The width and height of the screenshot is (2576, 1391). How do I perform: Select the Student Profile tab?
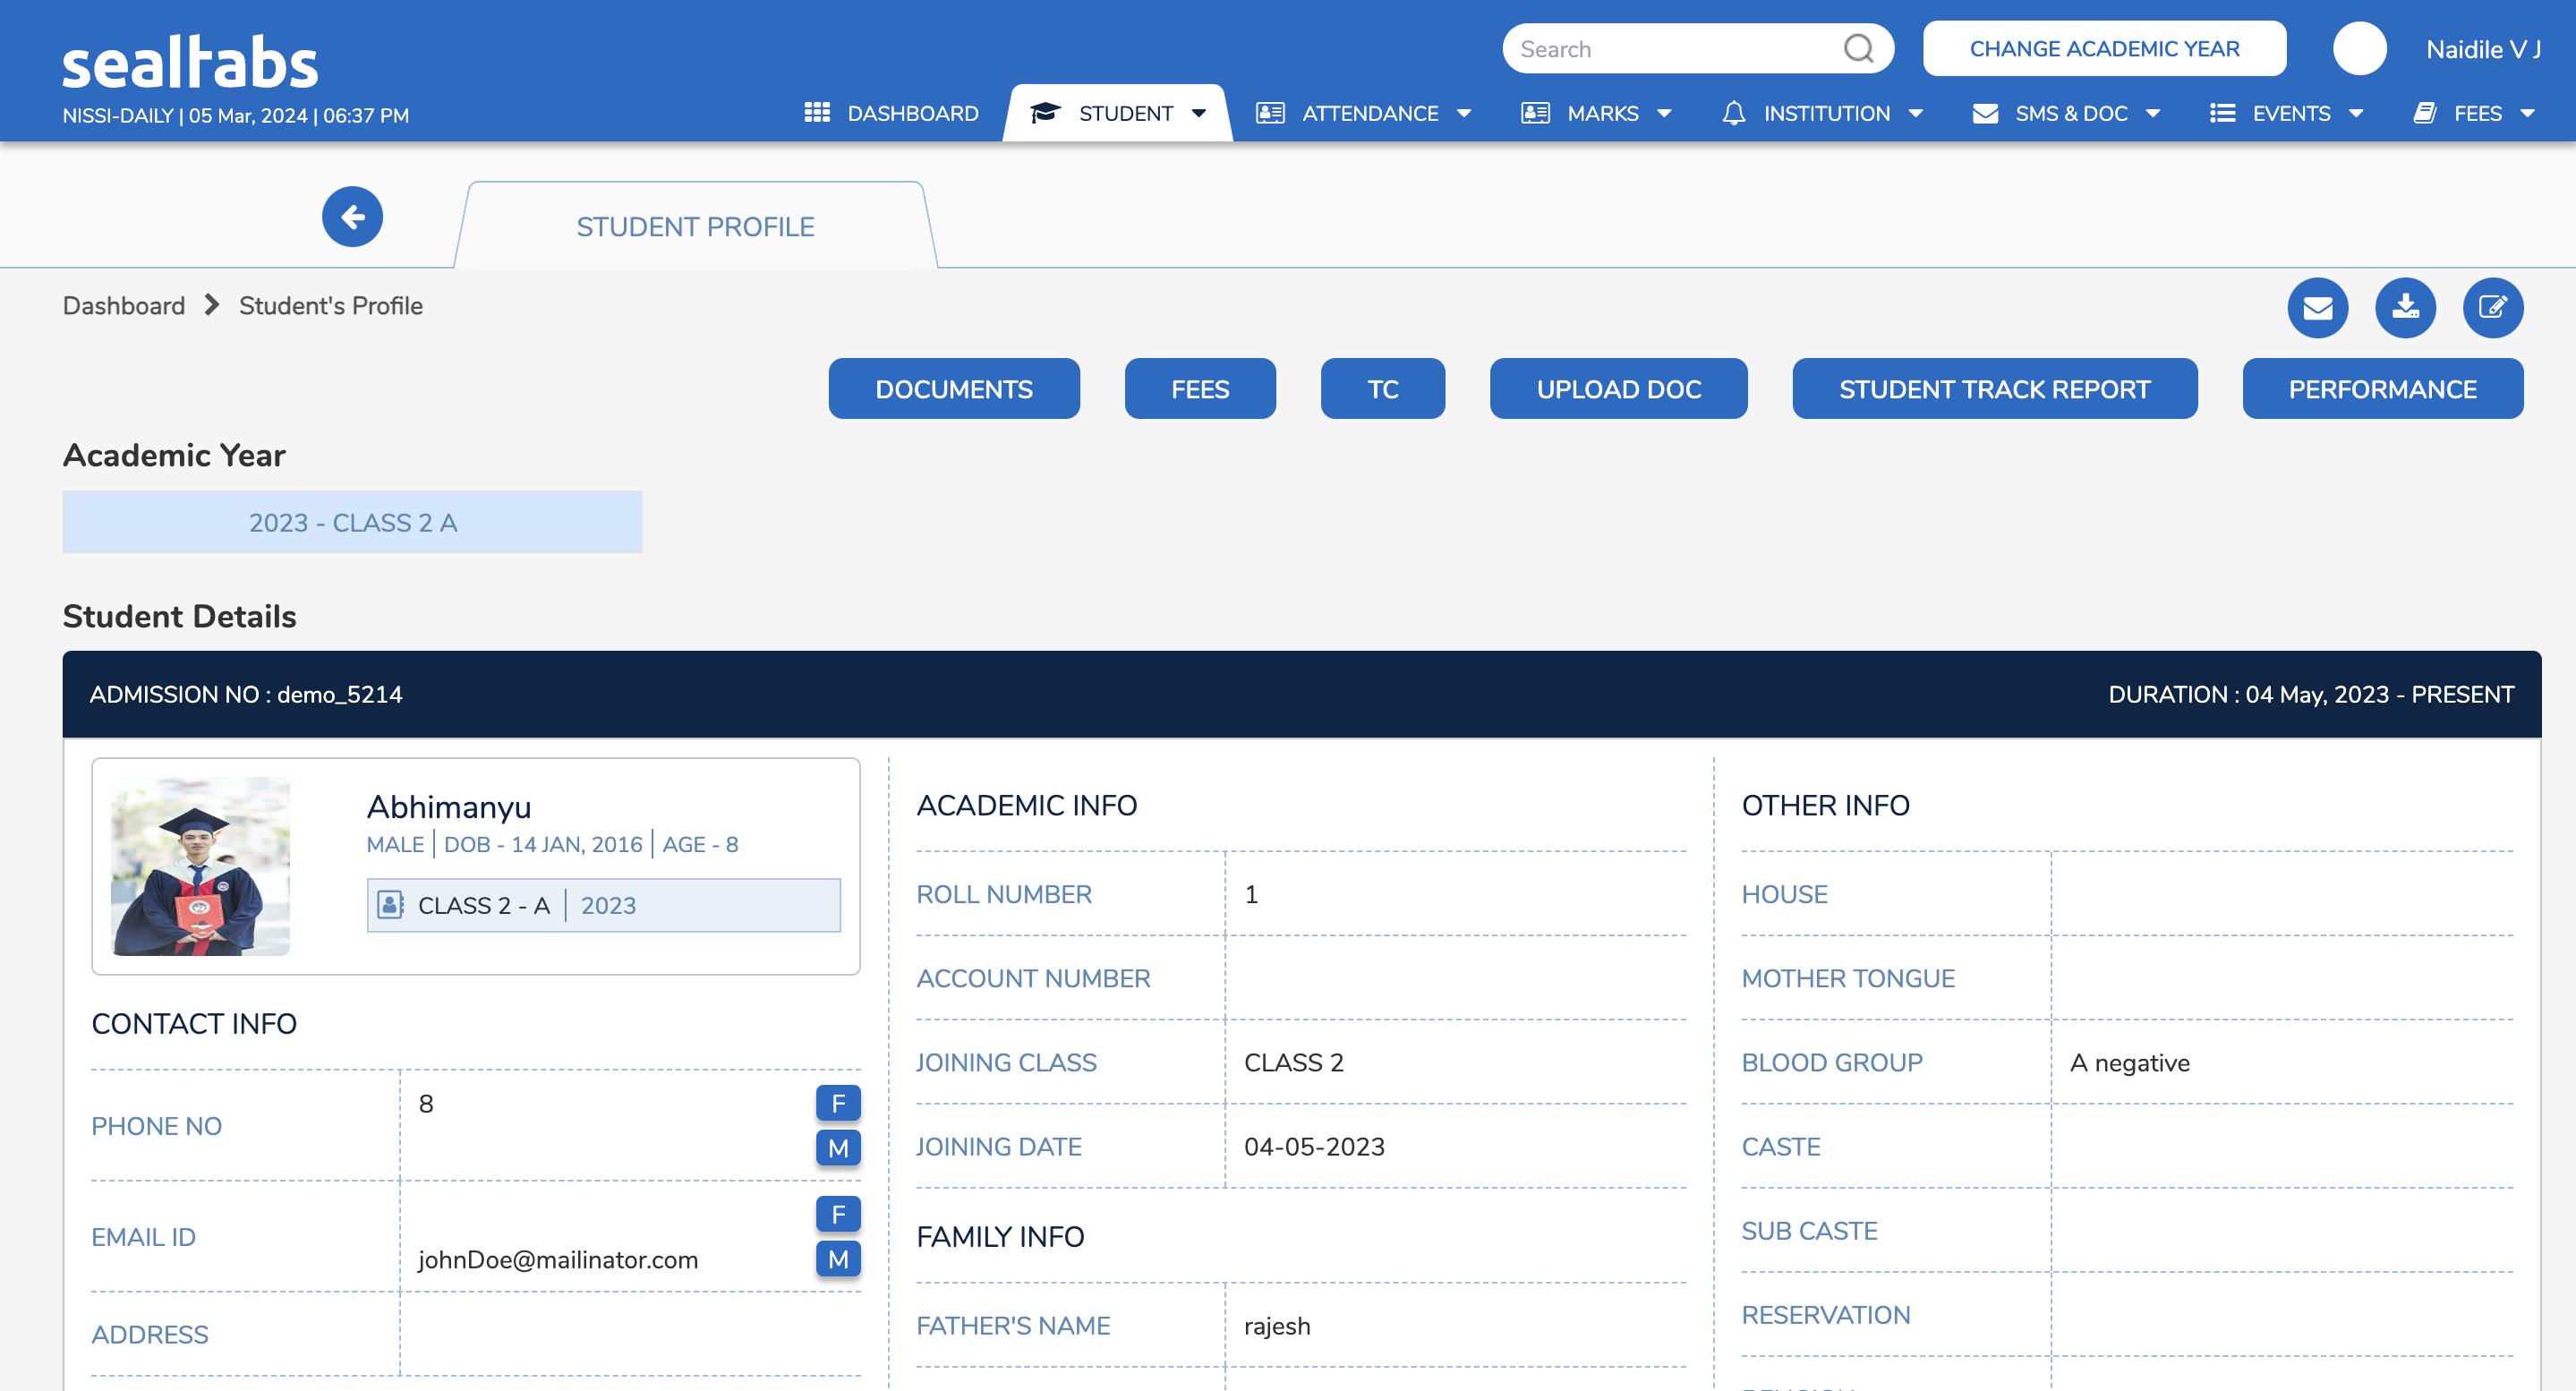(x=695, y=227)
